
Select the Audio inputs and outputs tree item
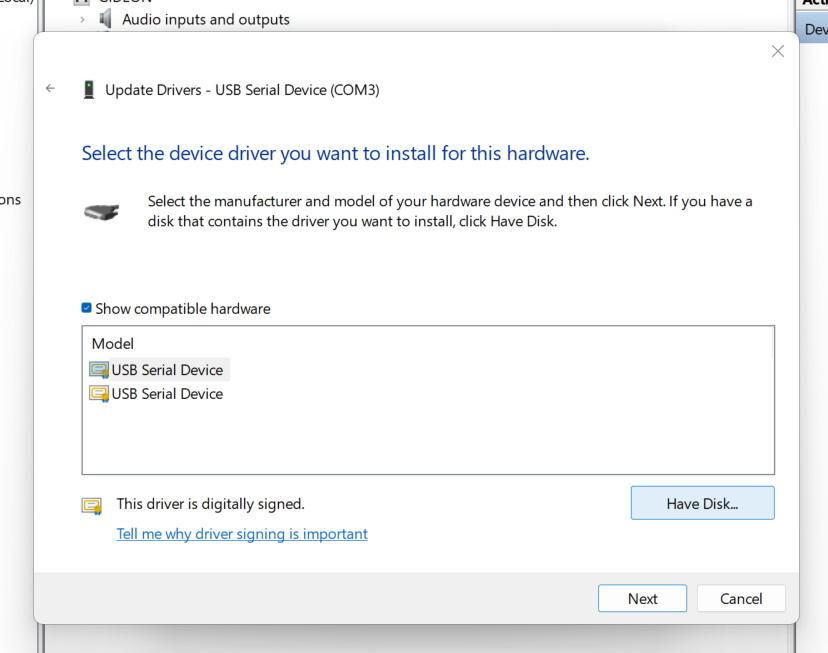[205, 19]
